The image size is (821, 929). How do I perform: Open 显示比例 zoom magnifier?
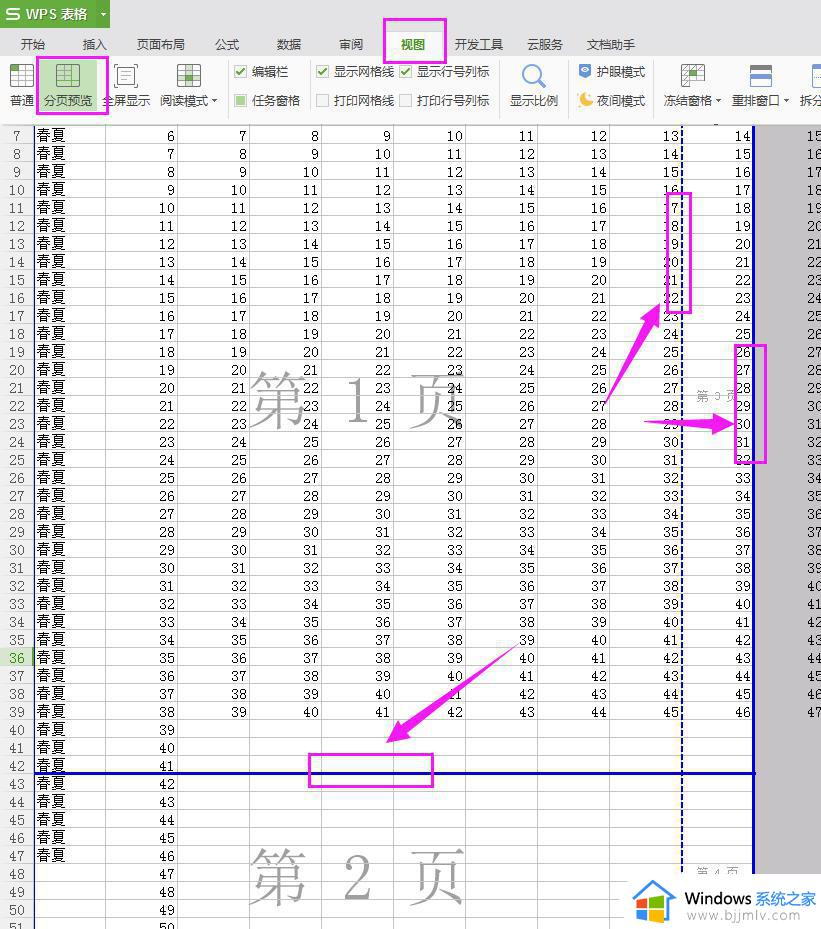[534, 85]
